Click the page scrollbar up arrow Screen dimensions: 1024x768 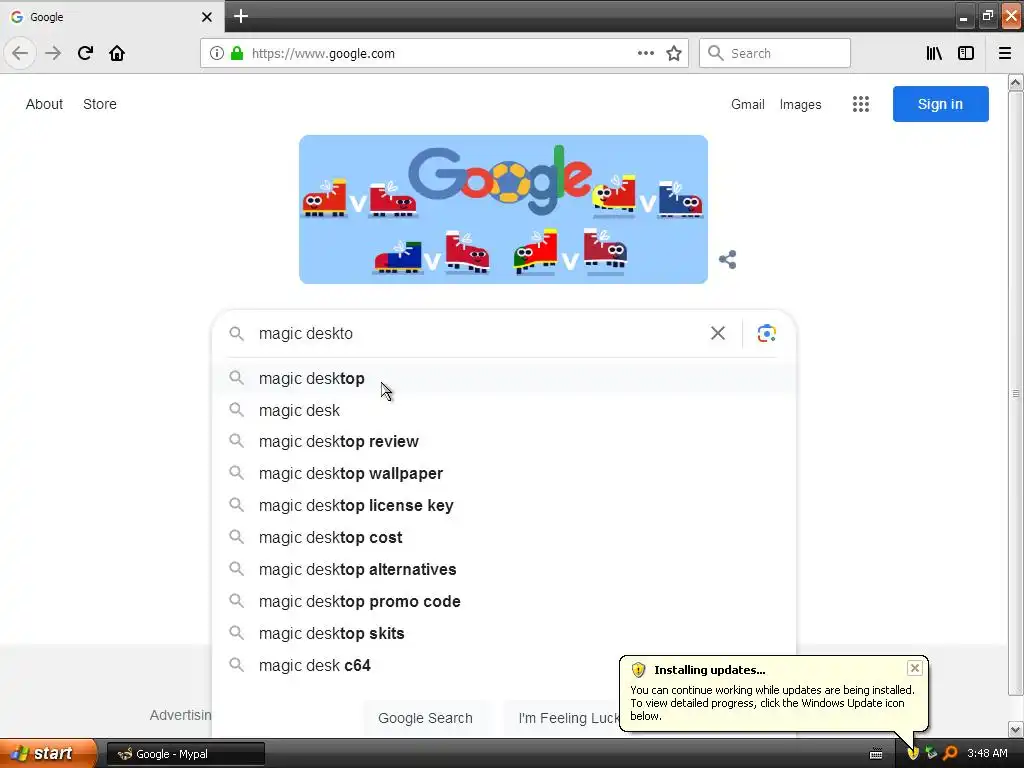coord(1015,83)
